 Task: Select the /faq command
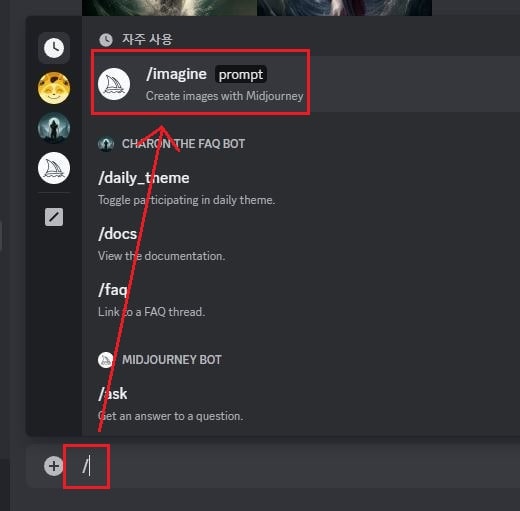coord(113,290)
